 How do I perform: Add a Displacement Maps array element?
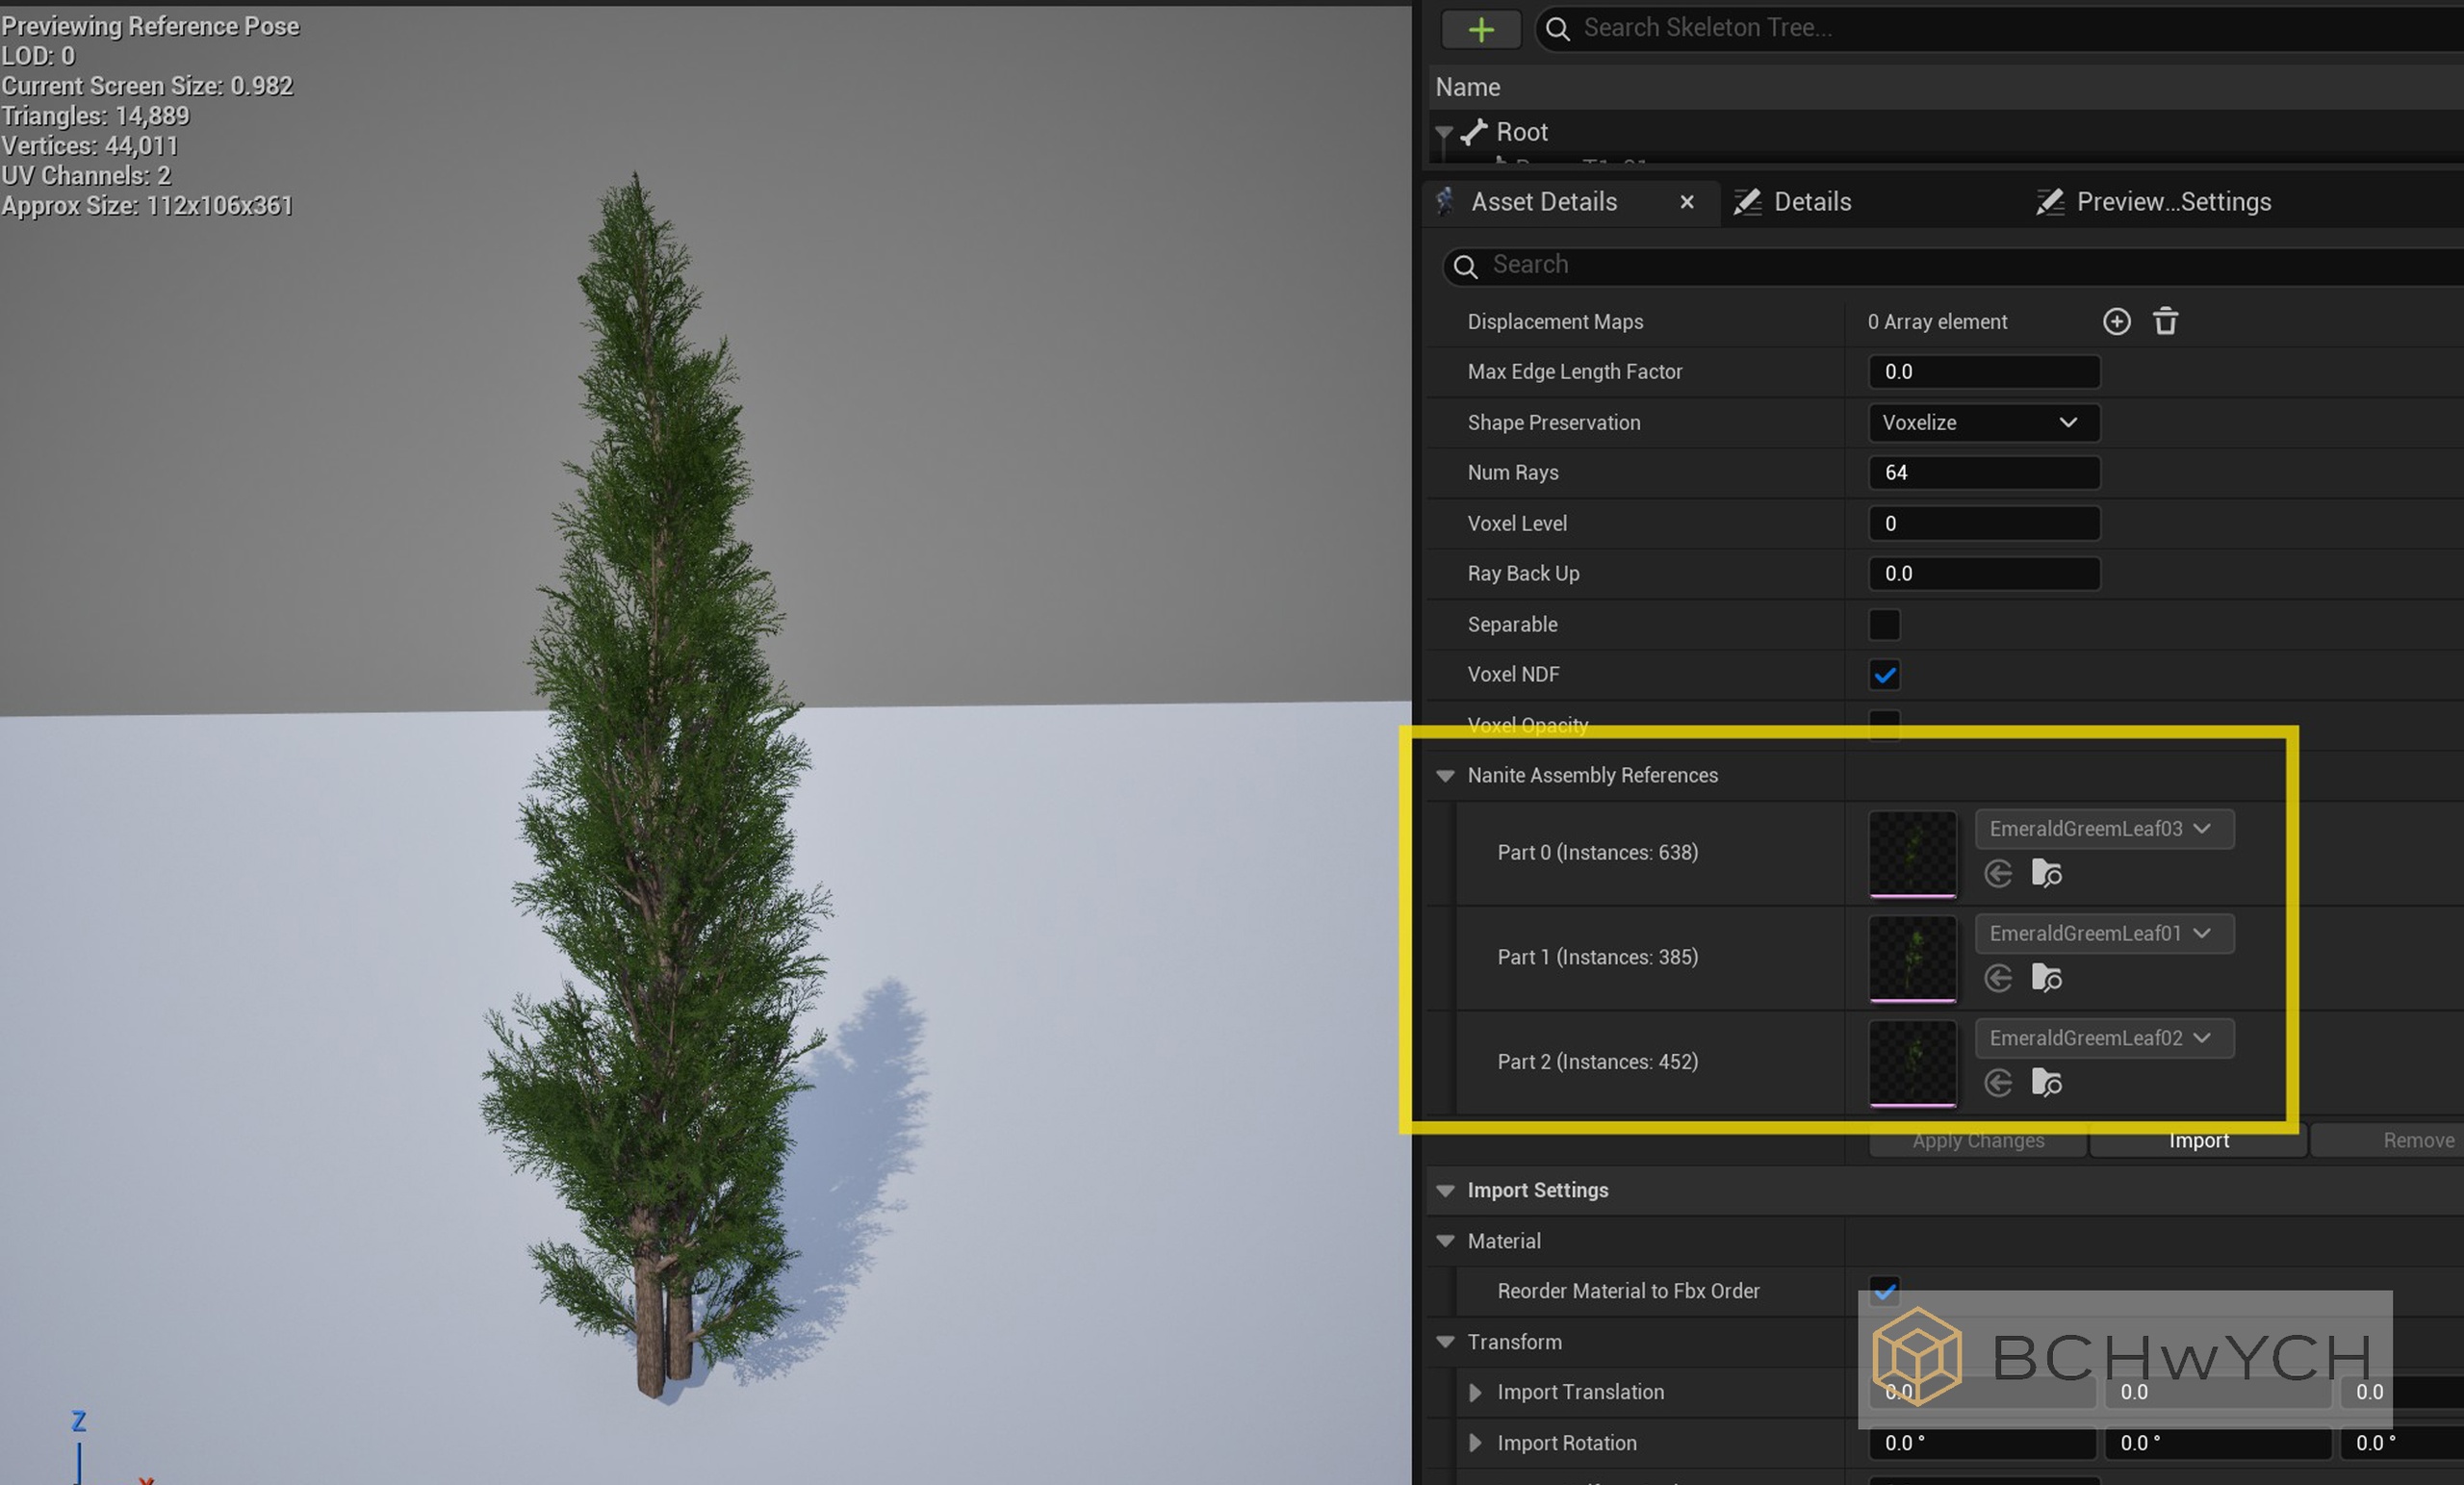click(x=2117, y=322)
